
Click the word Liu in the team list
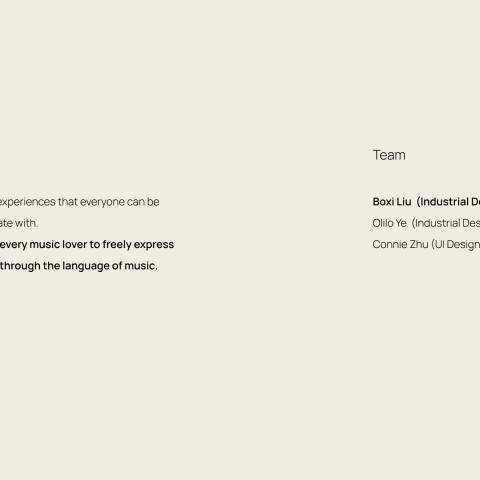[404, 202]
